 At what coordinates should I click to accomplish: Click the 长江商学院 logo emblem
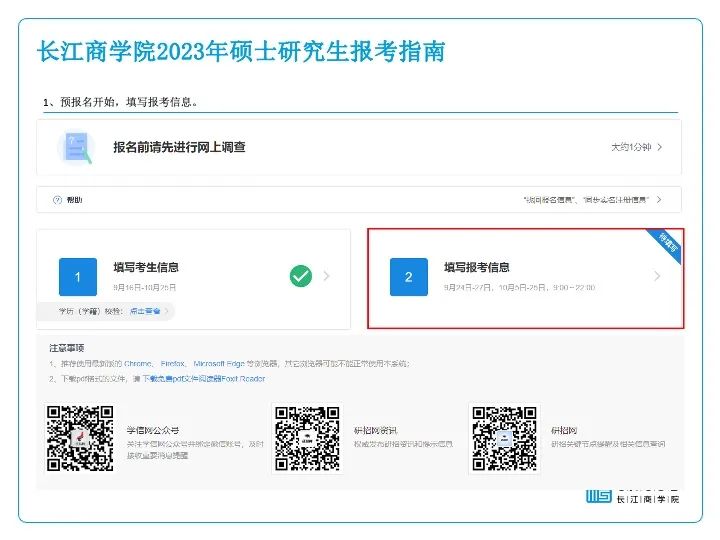pyautogui.click(x=599, y=496)
